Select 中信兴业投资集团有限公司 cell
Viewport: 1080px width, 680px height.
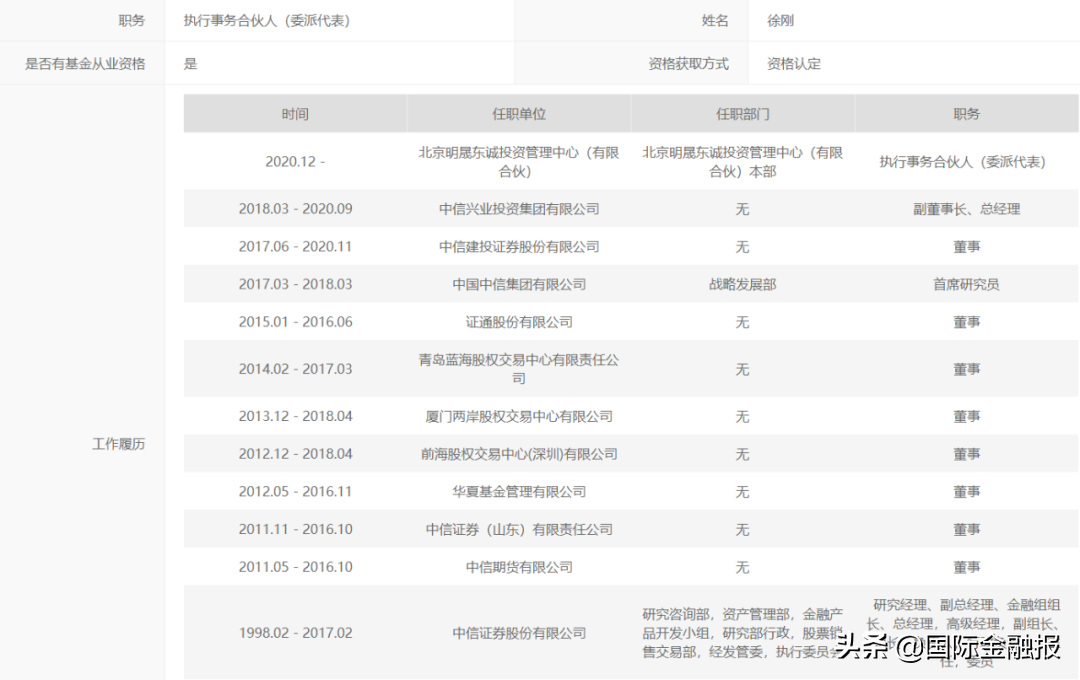[x=519, y=209]
